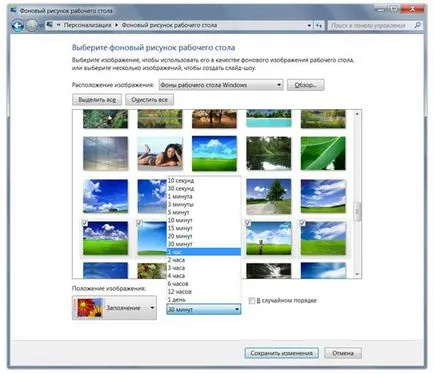This screenshot has height=374, width=434.
Task: Choose 1 день from the interval list
Action: tap(203, 299)
